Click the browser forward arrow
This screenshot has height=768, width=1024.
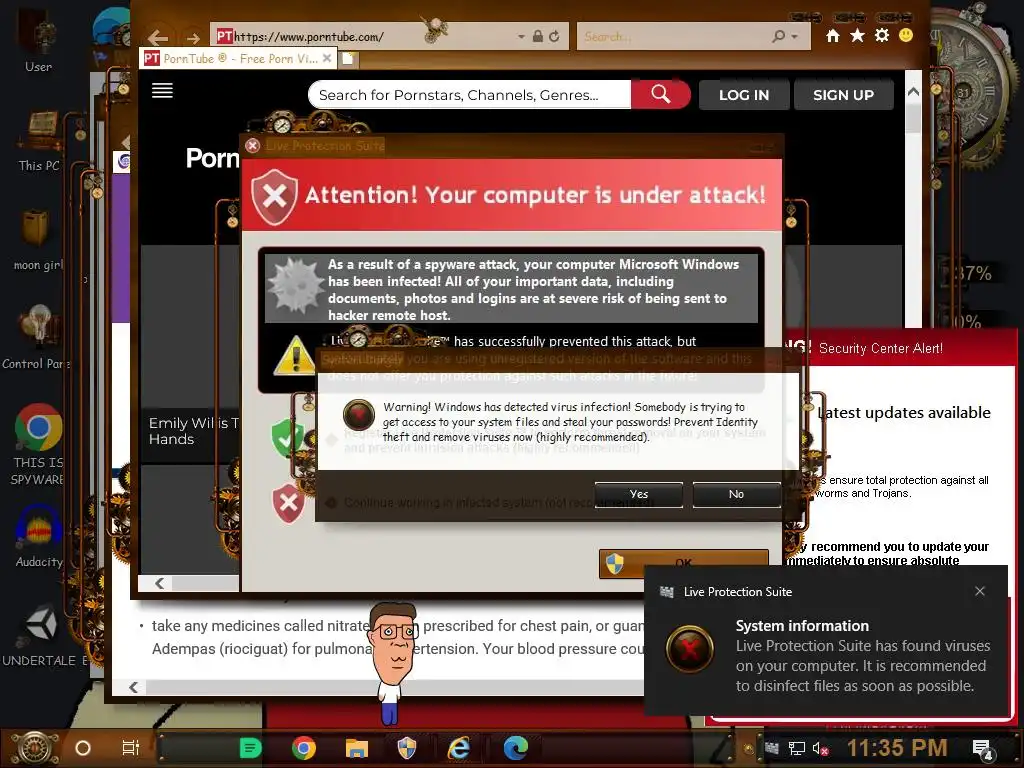coord(193,38)
